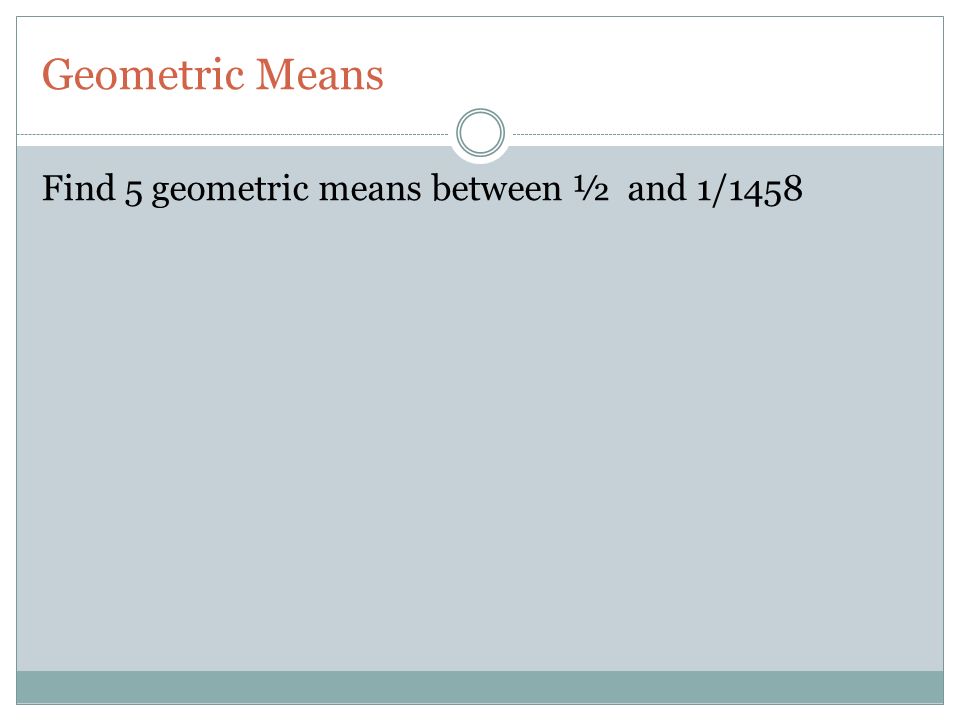Click the word 'Means' in the title
Image resolution: width=960 pixels, height=720 pixels.
pyautogui.click(x=319, y=75)
